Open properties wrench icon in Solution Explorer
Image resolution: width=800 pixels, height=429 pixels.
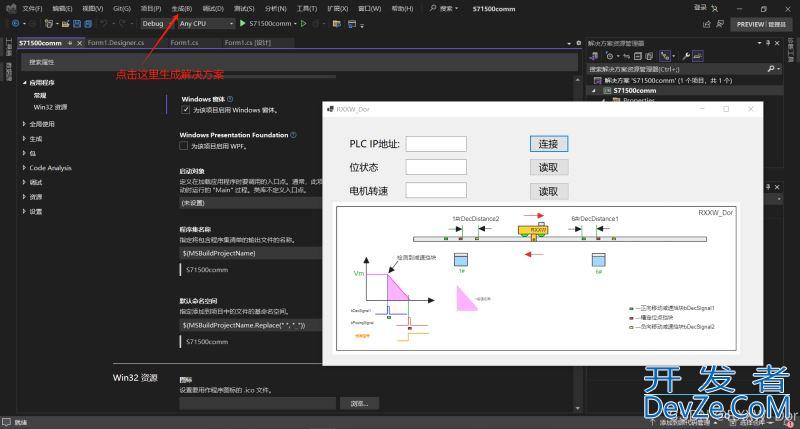(x=686, y=56)
